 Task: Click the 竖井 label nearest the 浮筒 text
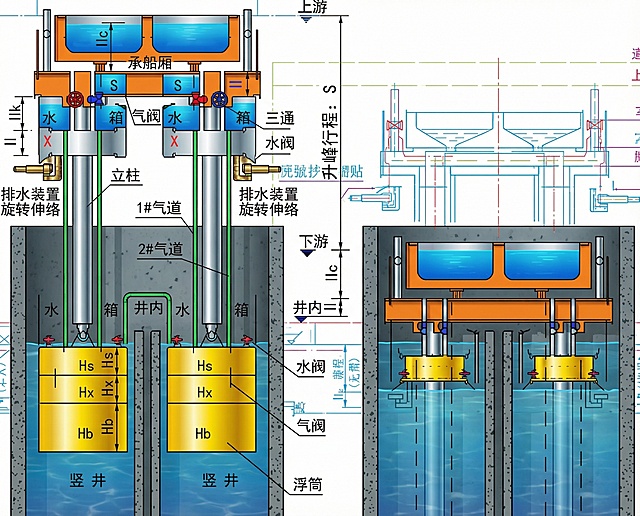click(220, 481)
